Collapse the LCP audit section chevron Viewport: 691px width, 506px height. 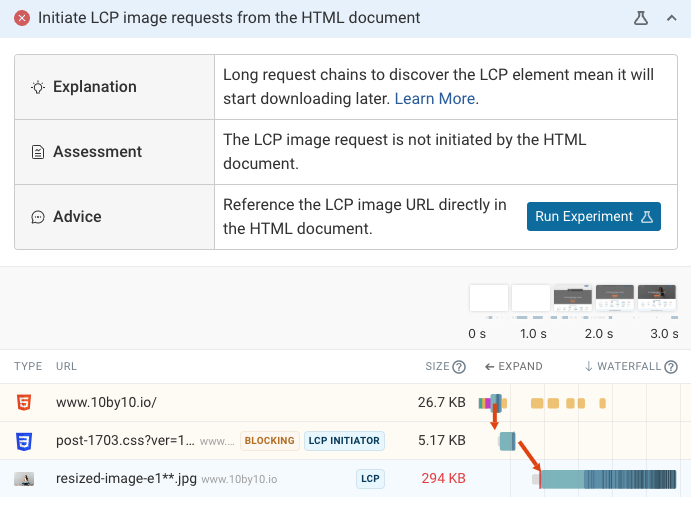[671, 18]
